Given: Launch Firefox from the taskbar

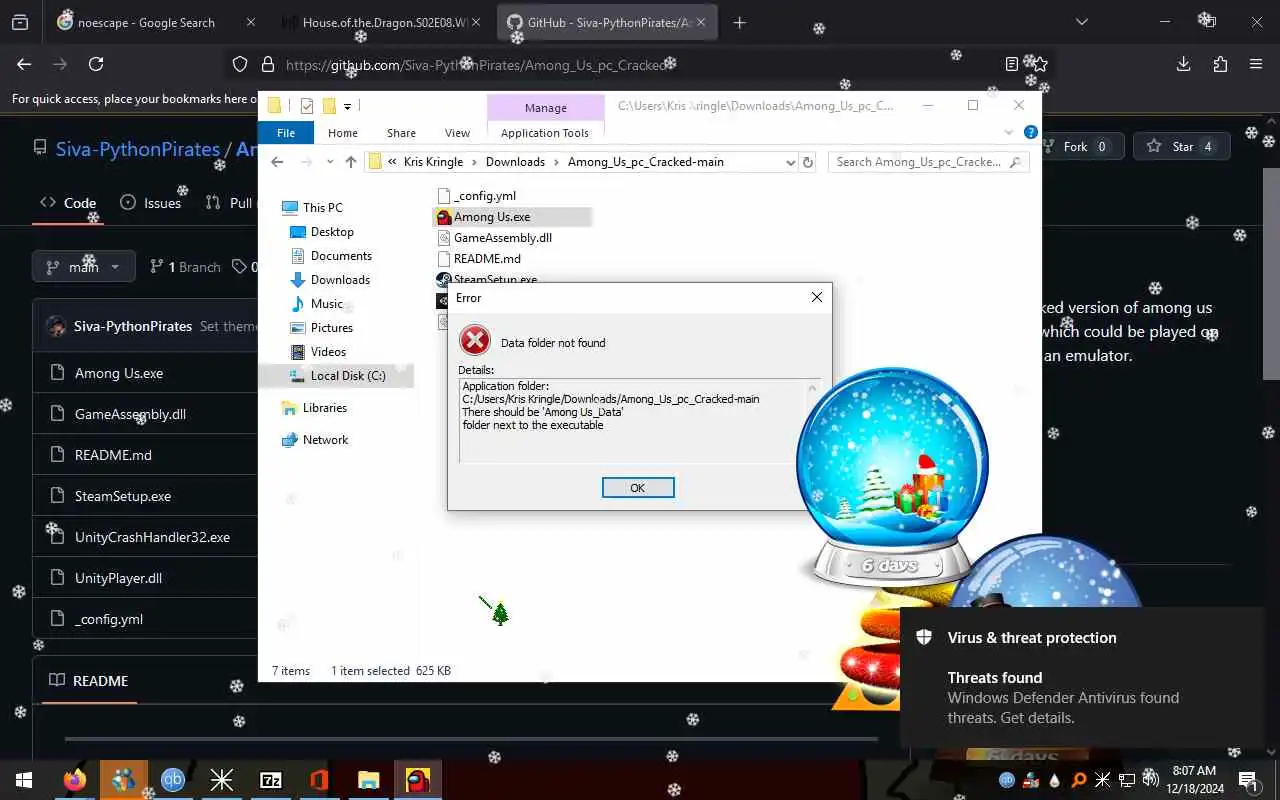Looking at the screenshot, I should (x=75, y=780).
